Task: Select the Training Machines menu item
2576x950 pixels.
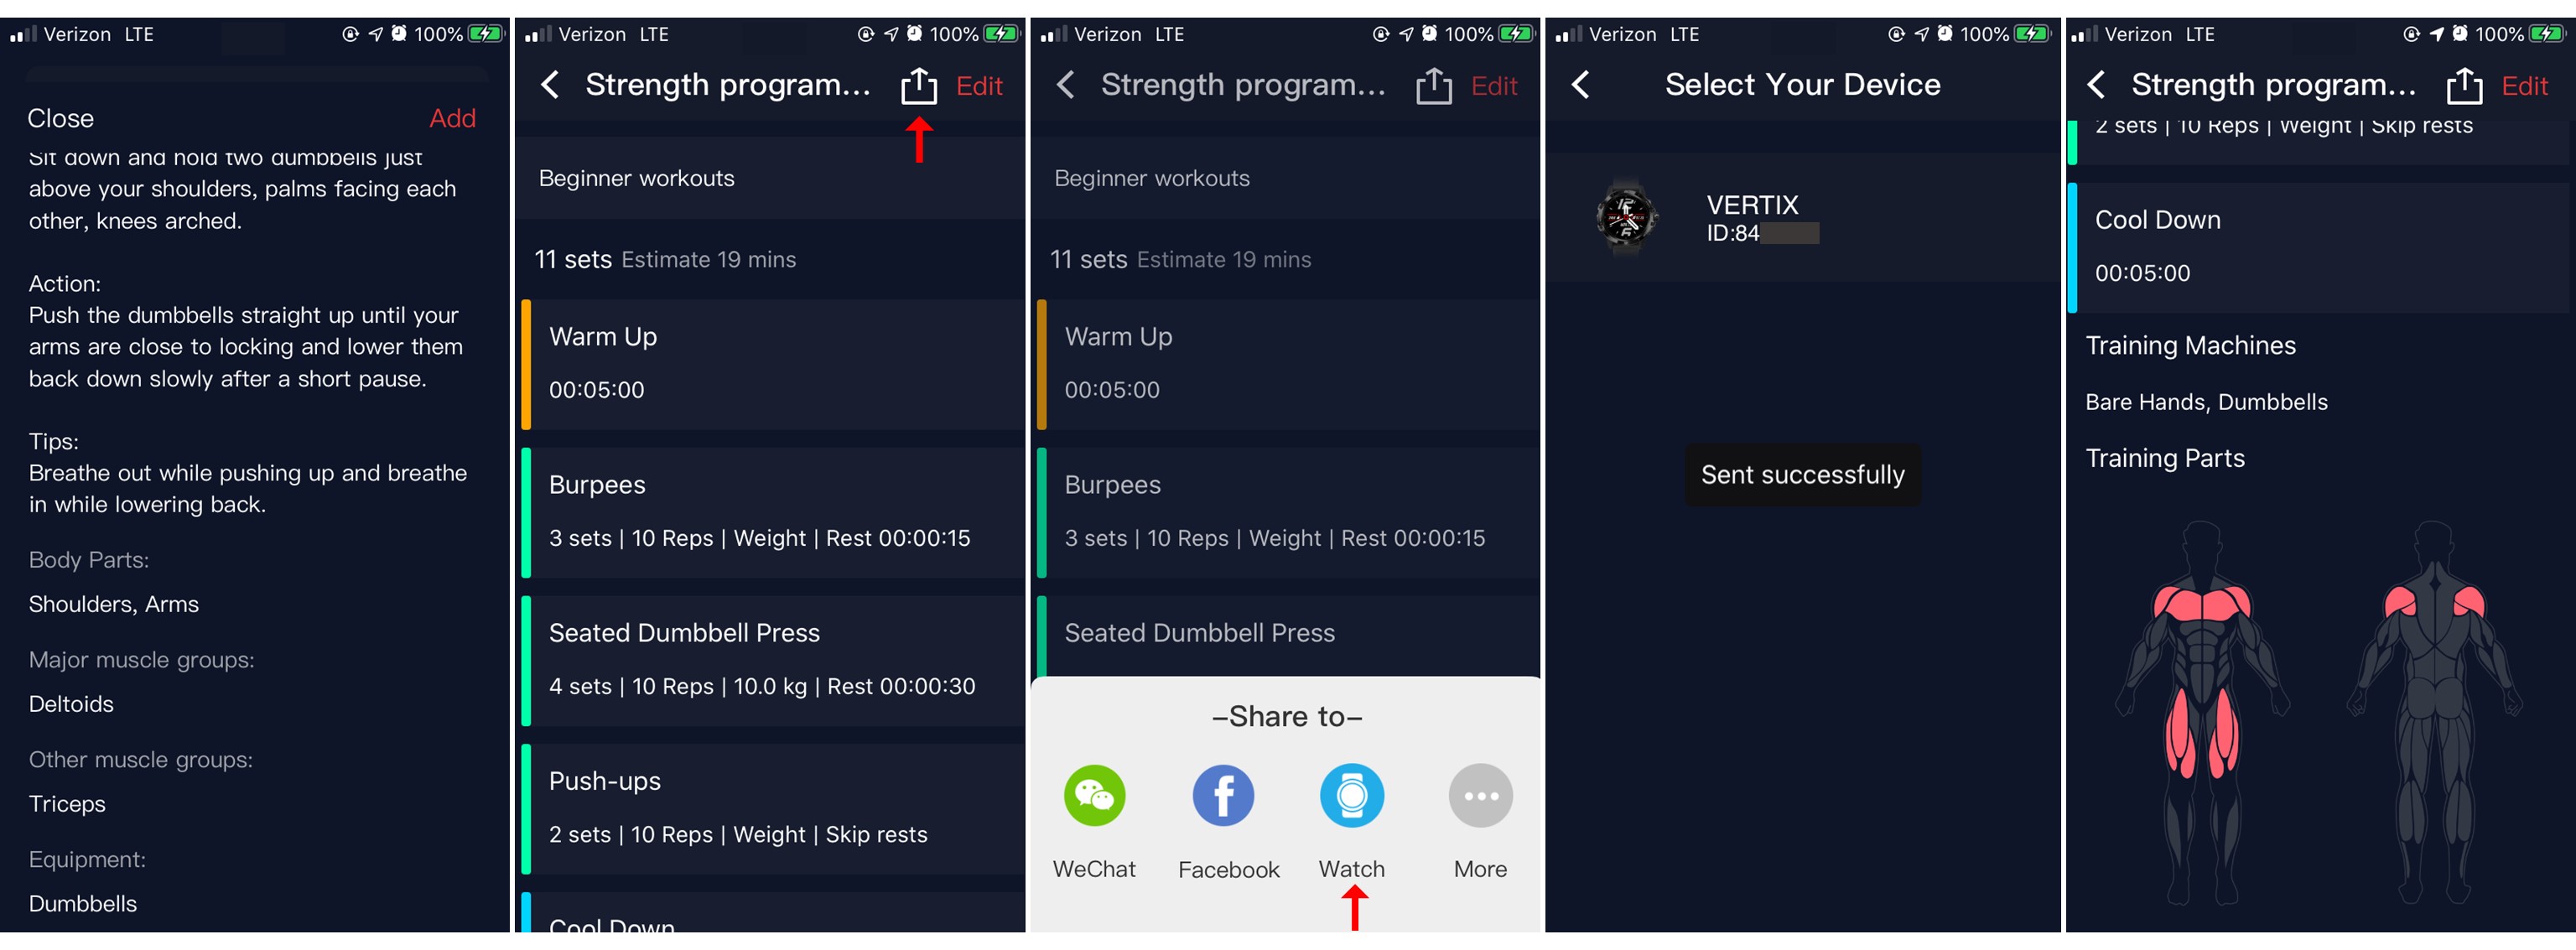Action: [x=2194, y=345]
